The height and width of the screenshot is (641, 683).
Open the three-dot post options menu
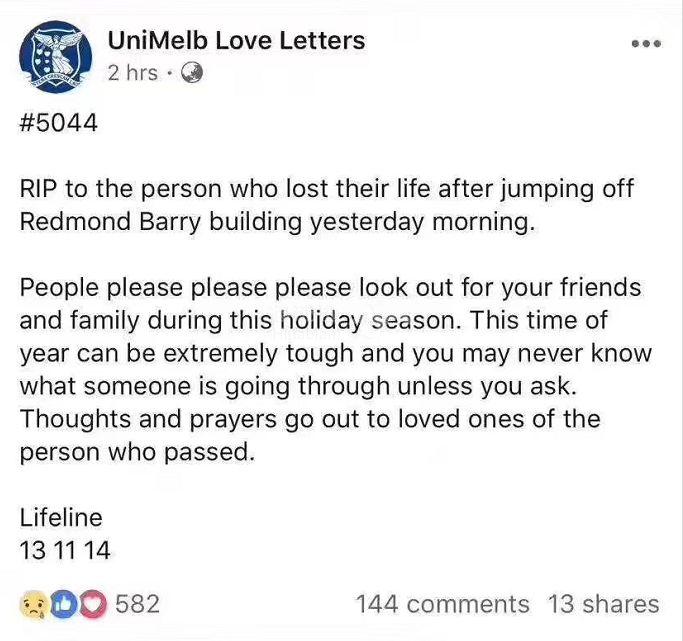tap(647, 44)
